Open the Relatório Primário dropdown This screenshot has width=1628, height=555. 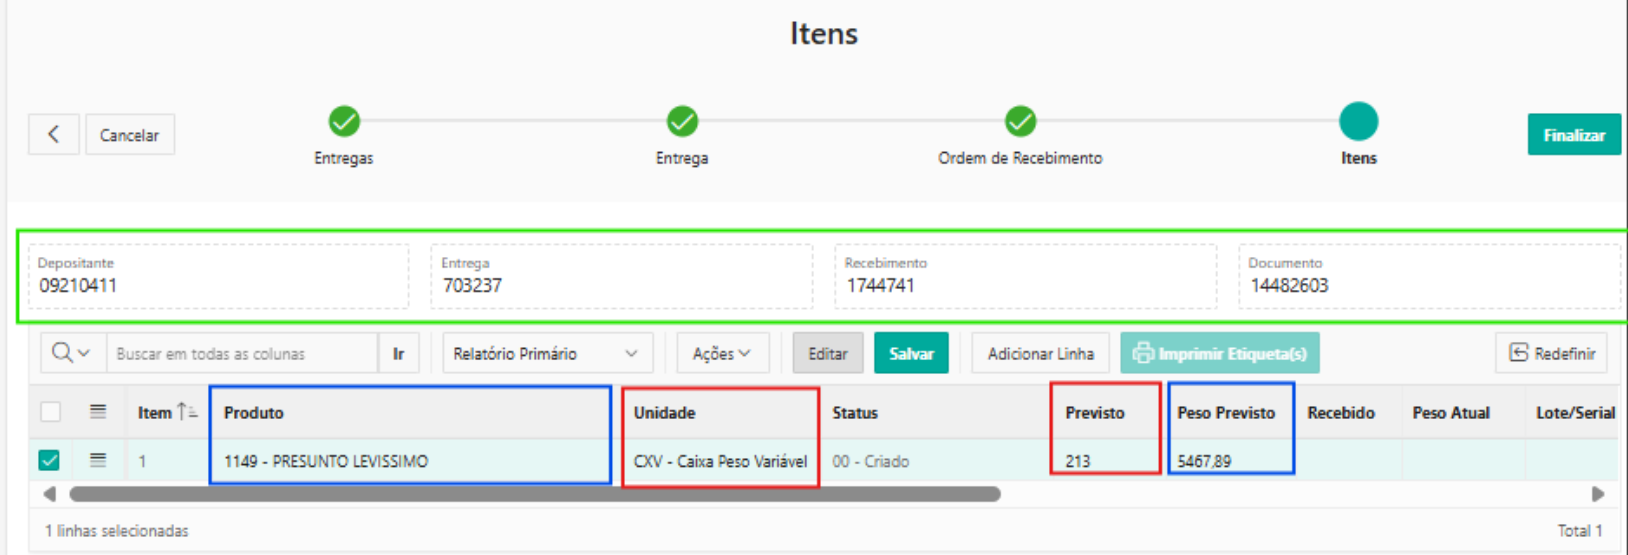point(547,353)
